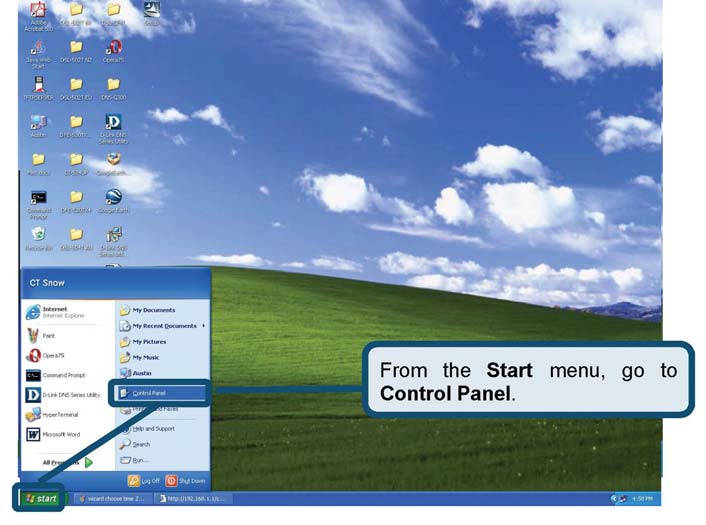
Task: Open My Pictures folder from Start menu
Action: (143, 342)
